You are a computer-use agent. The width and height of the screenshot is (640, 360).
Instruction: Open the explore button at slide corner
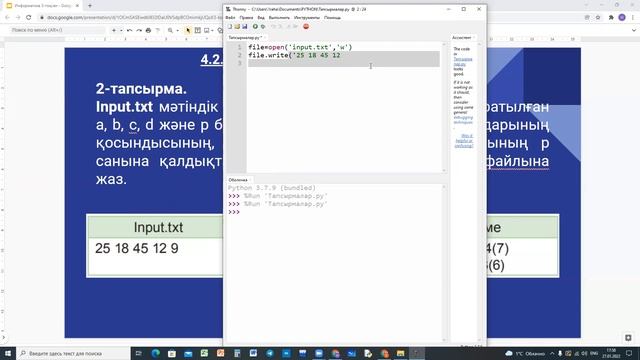coord(628,338)
